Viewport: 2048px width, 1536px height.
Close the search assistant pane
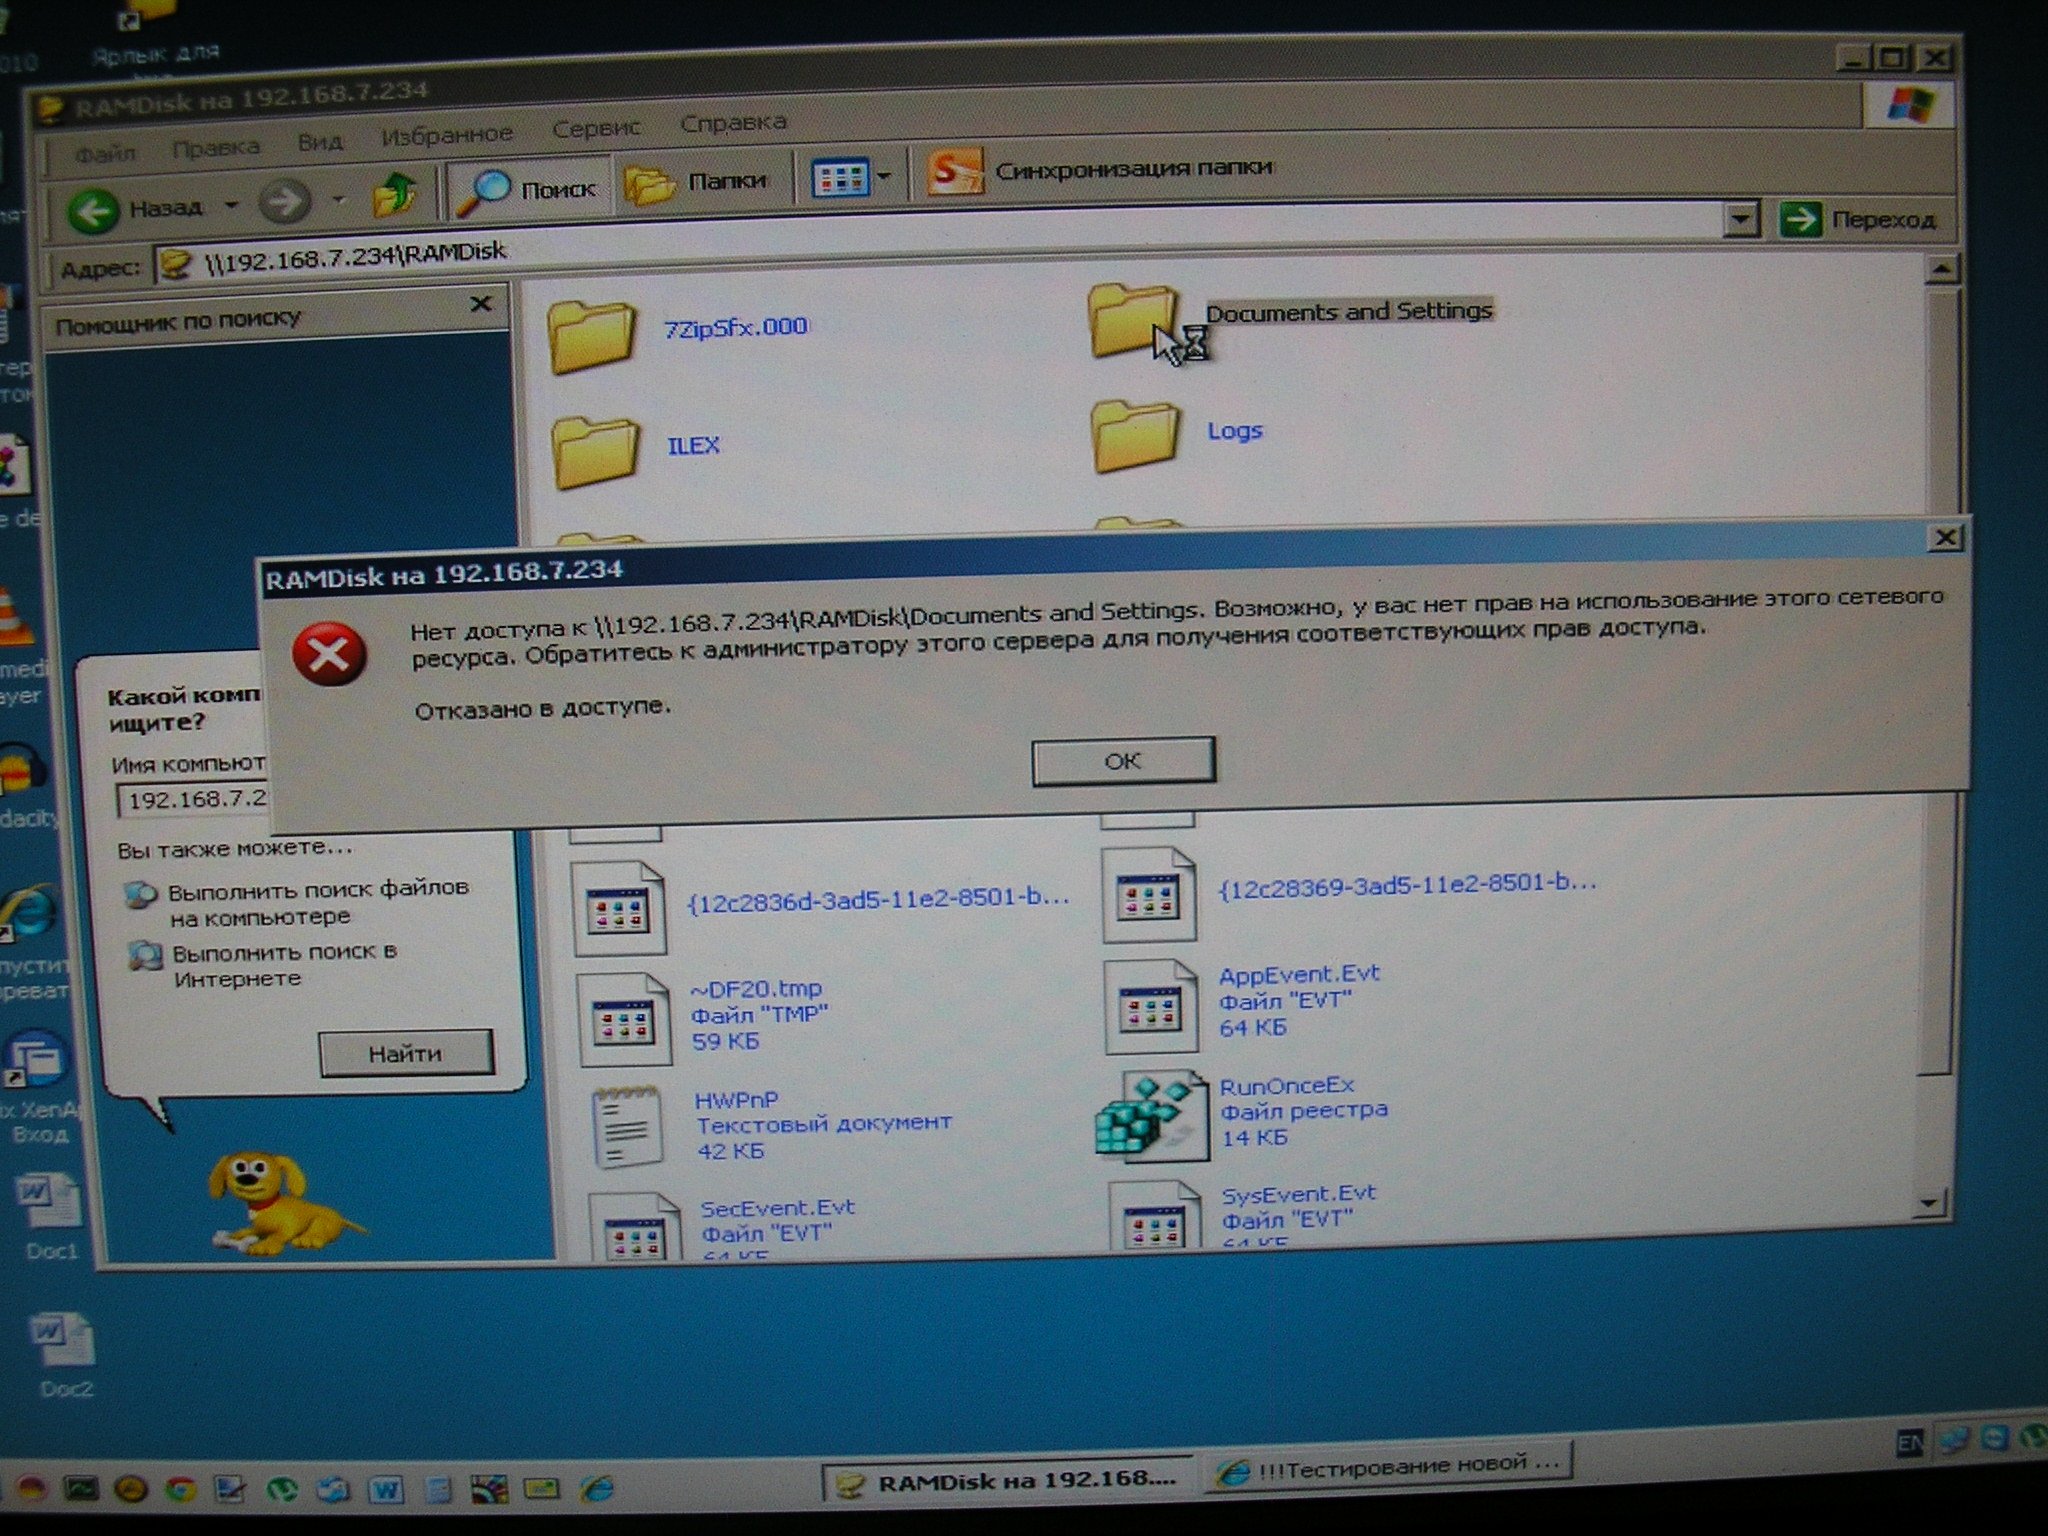point(481,303)
